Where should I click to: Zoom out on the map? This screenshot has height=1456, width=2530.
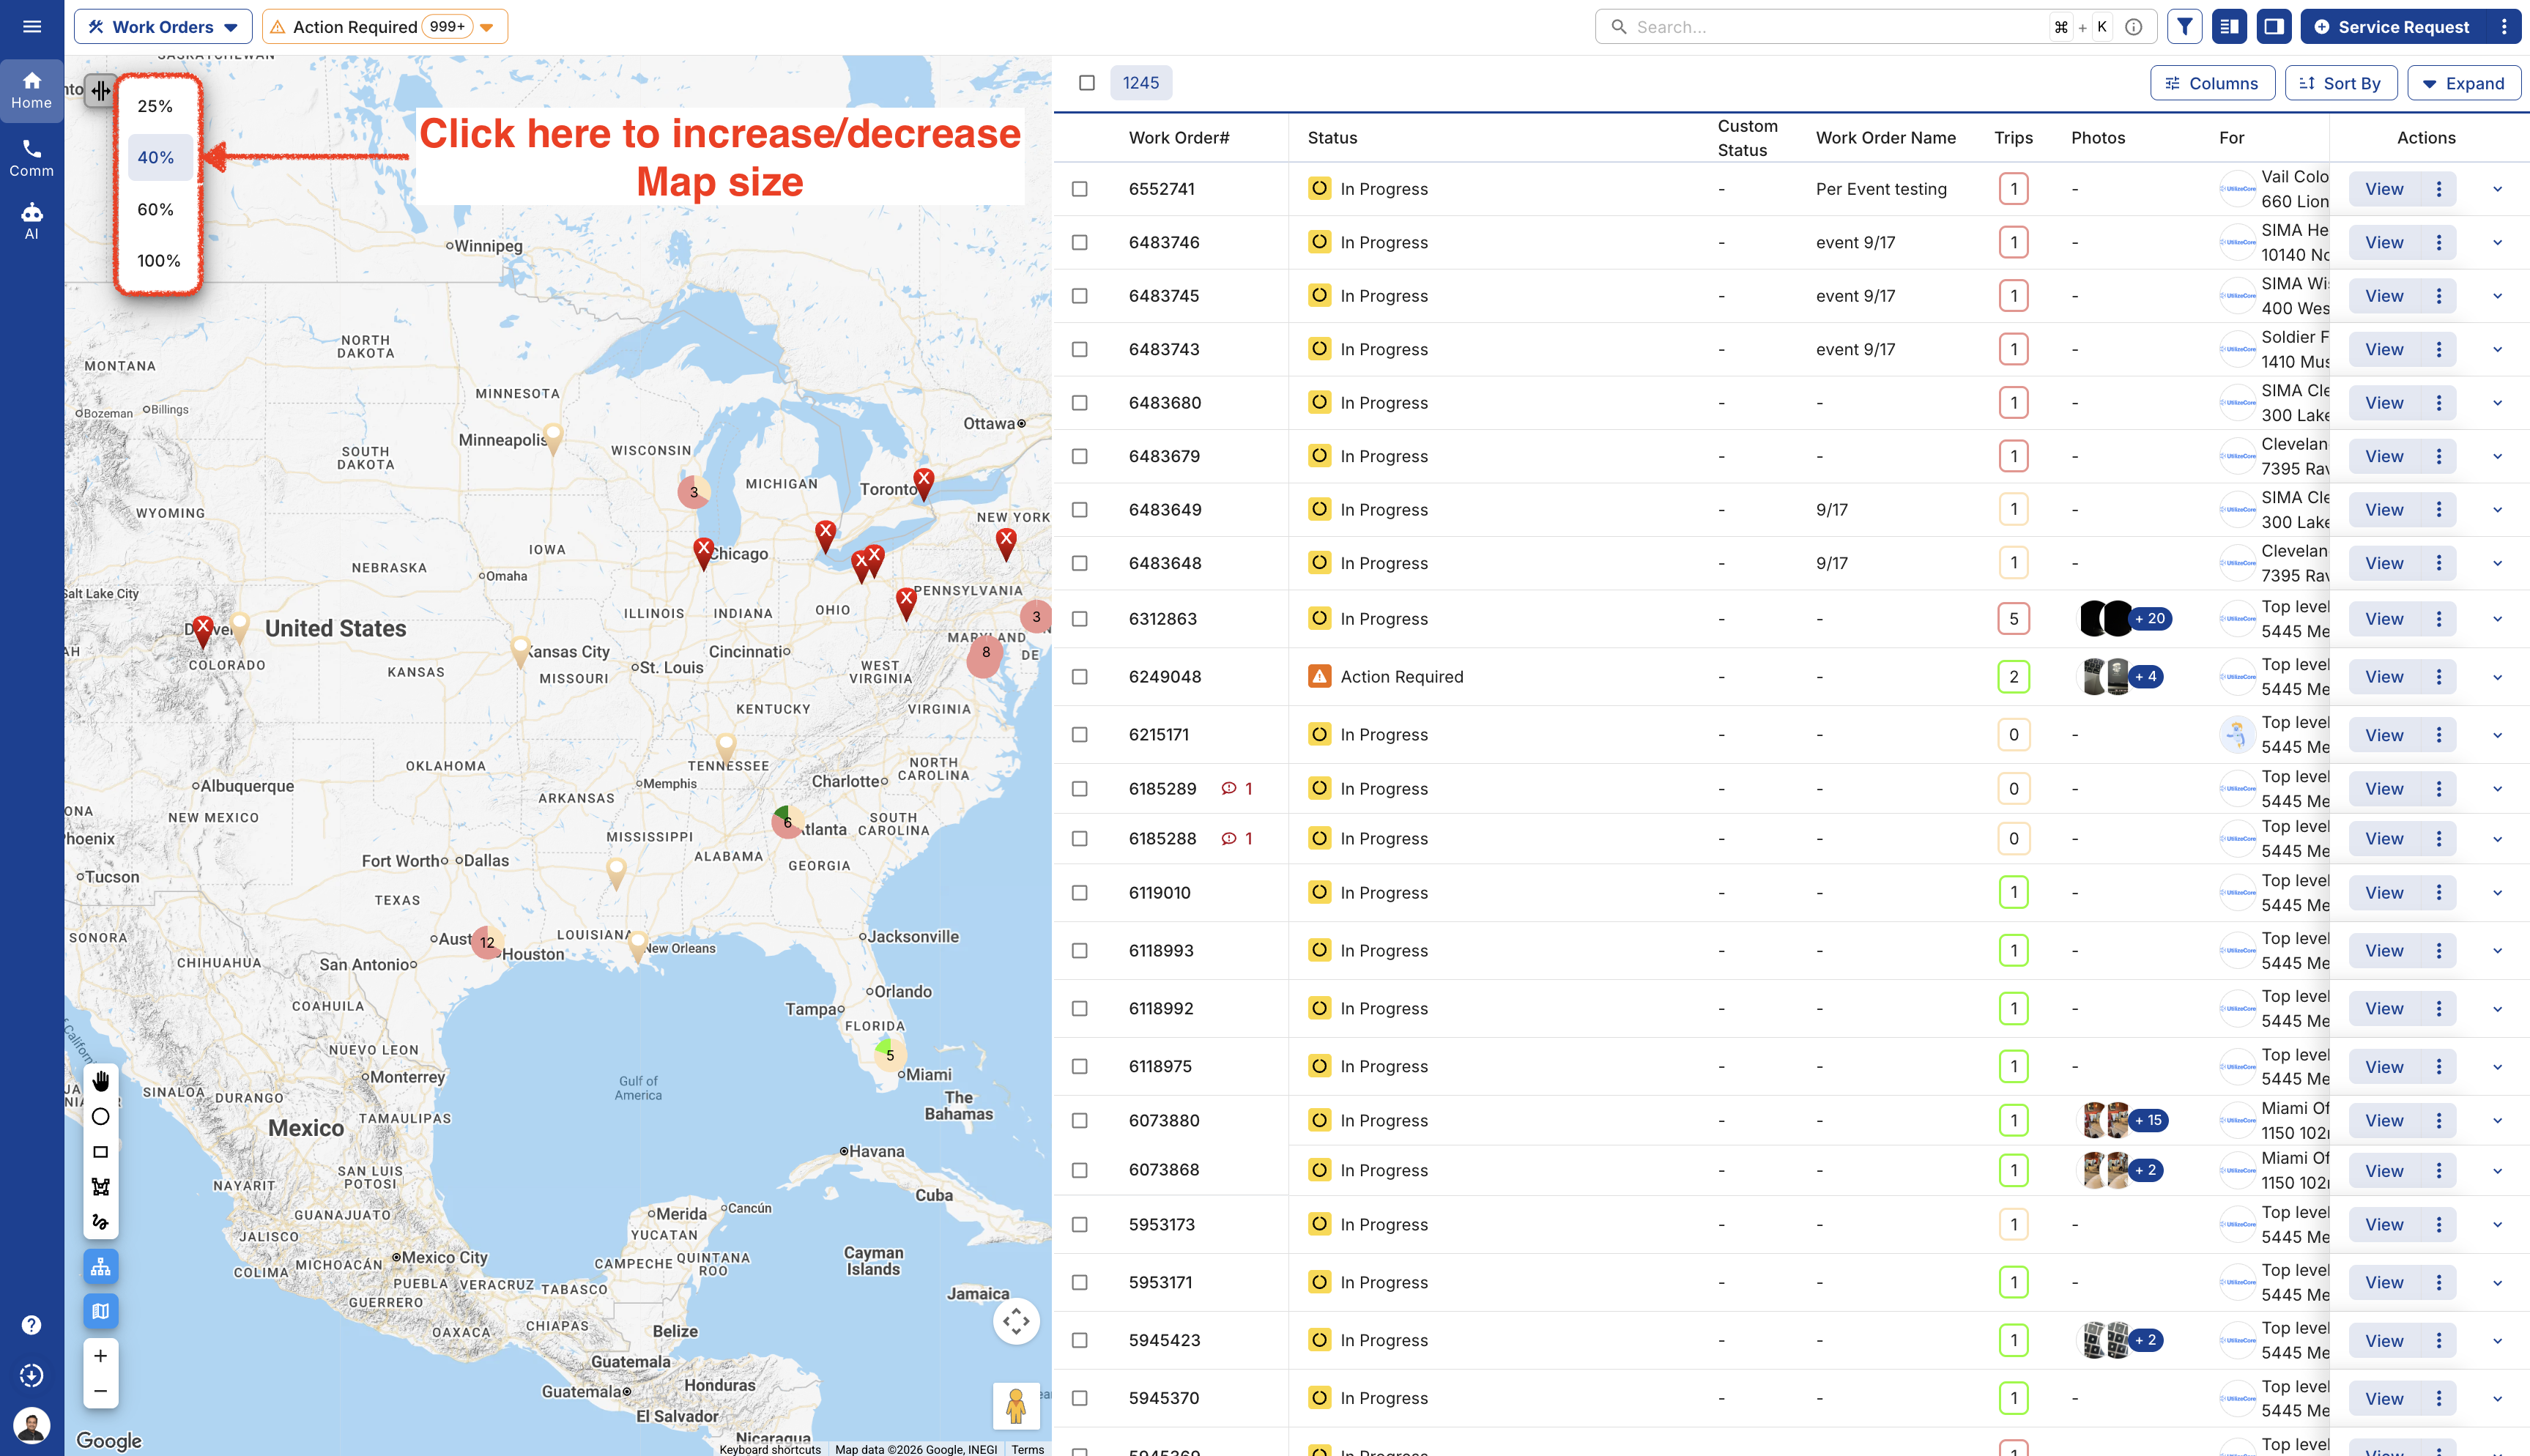101,1391
